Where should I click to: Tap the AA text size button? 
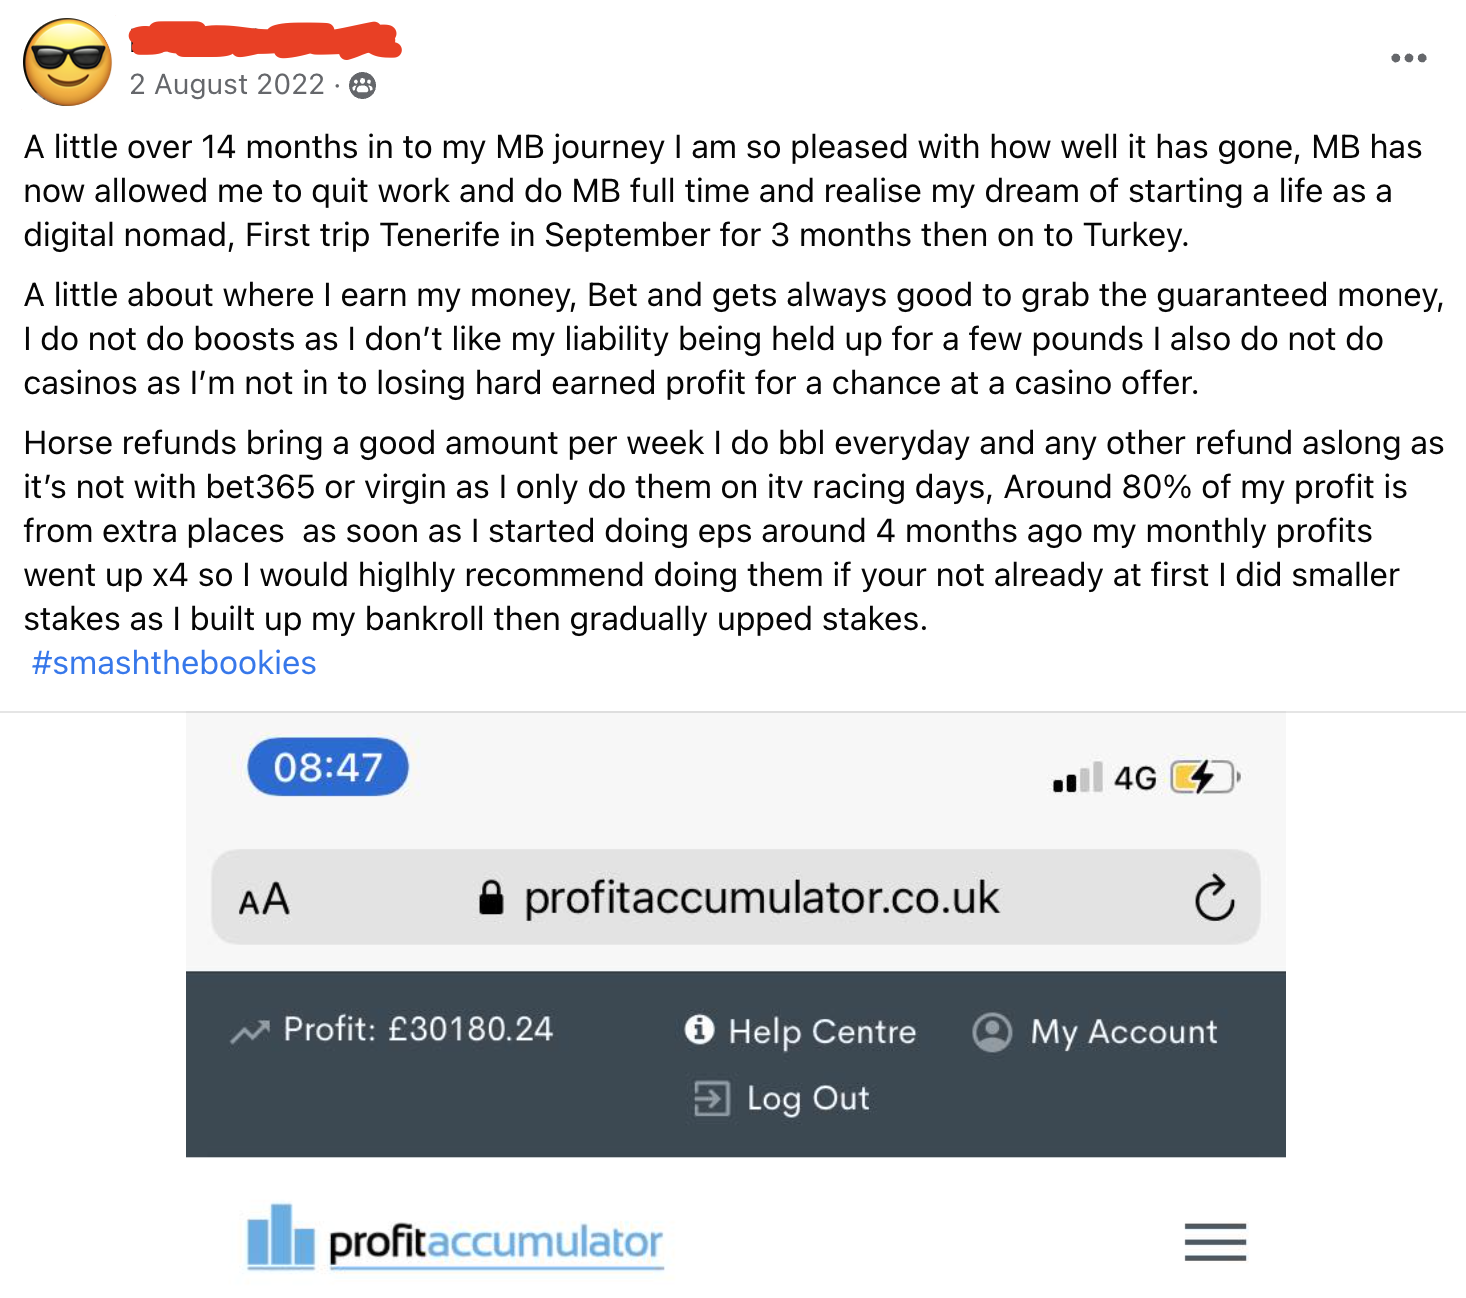264,900
